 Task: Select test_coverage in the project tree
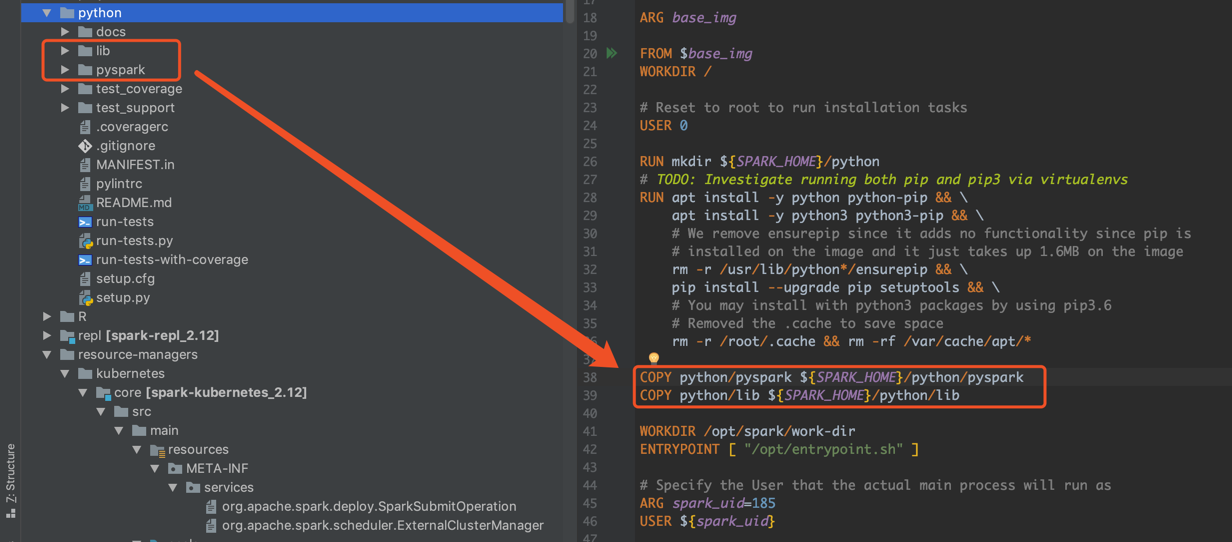pos(139,89)
